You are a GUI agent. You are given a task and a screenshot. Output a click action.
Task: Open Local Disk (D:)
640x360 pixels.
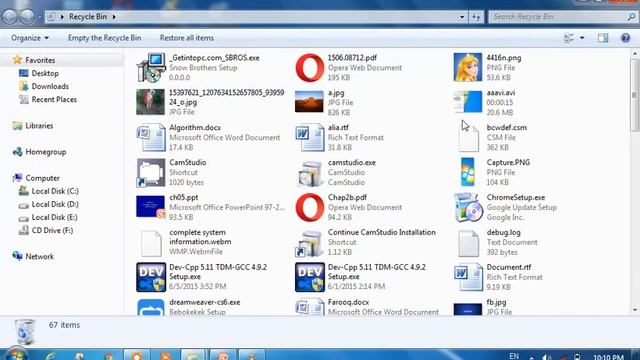[55, 204]
